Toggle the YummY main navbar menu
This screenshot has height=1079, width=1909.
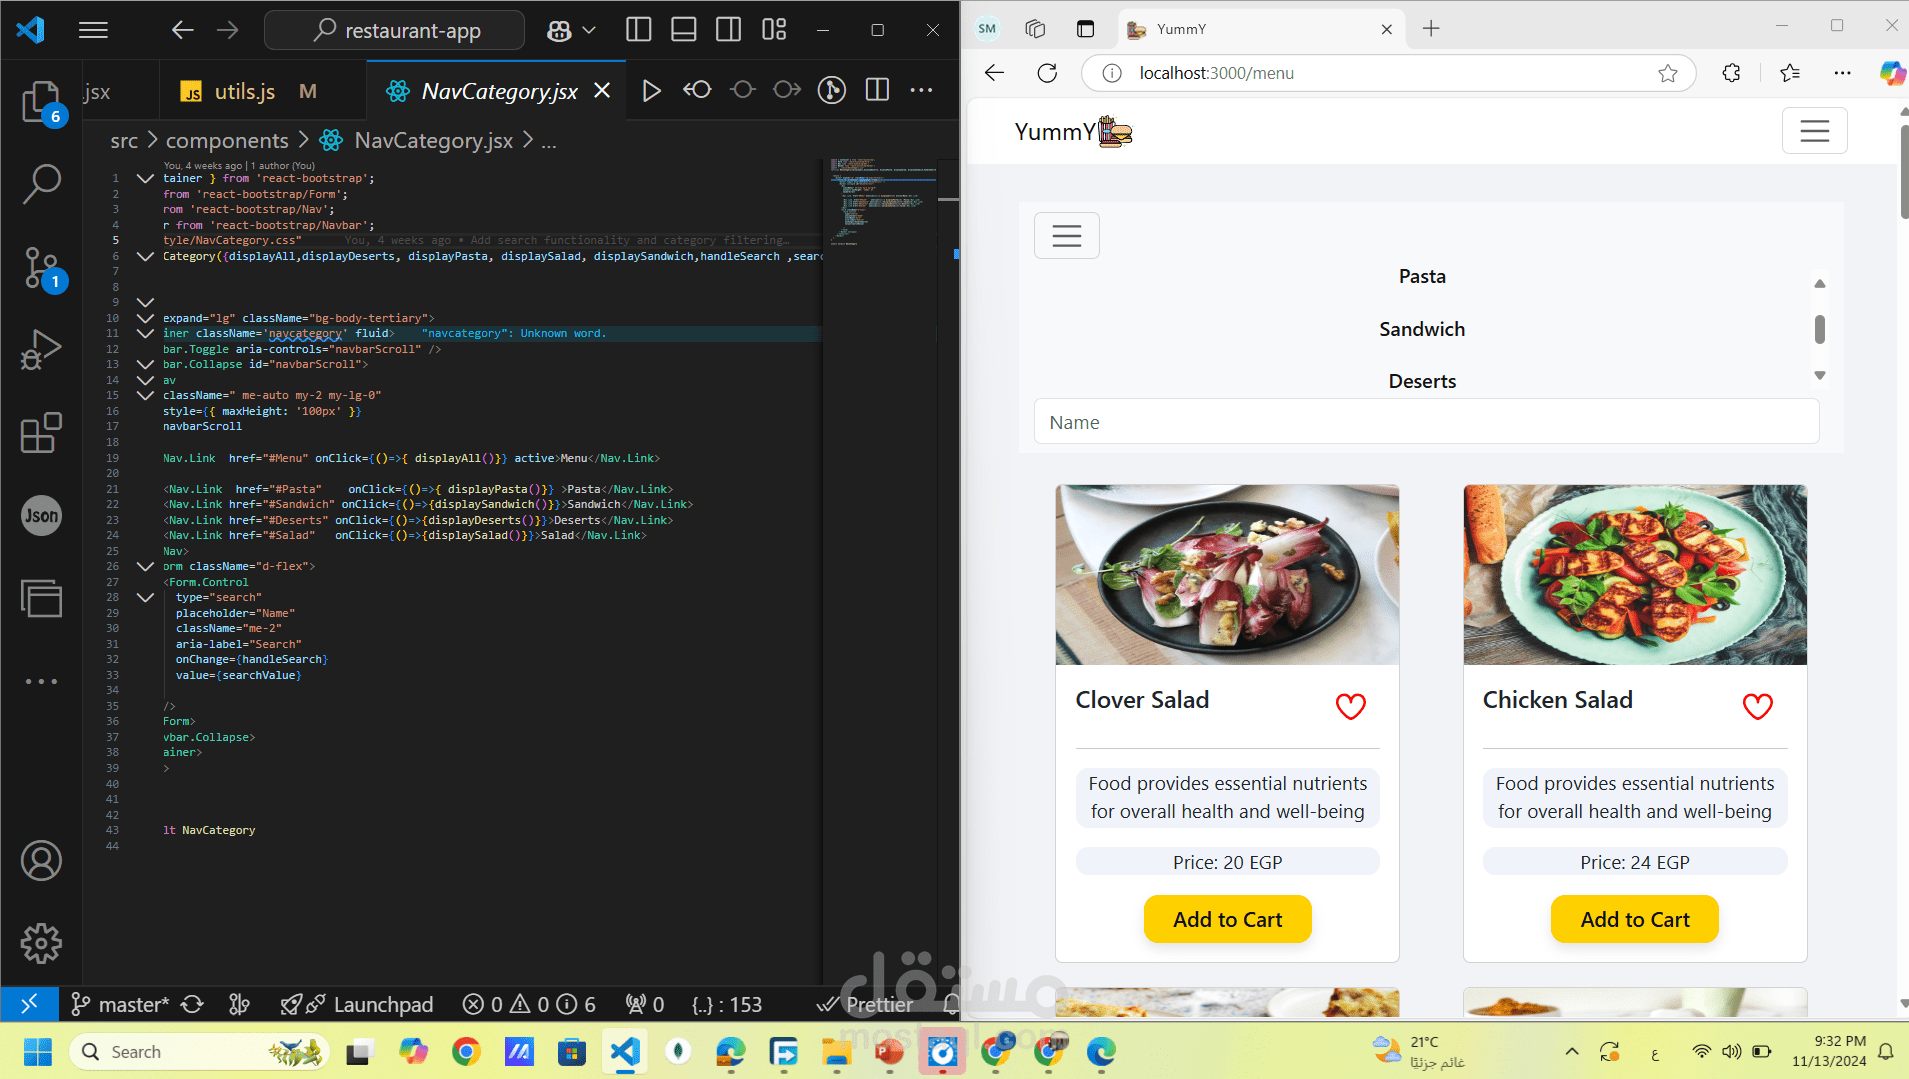tap(1814, 131)
